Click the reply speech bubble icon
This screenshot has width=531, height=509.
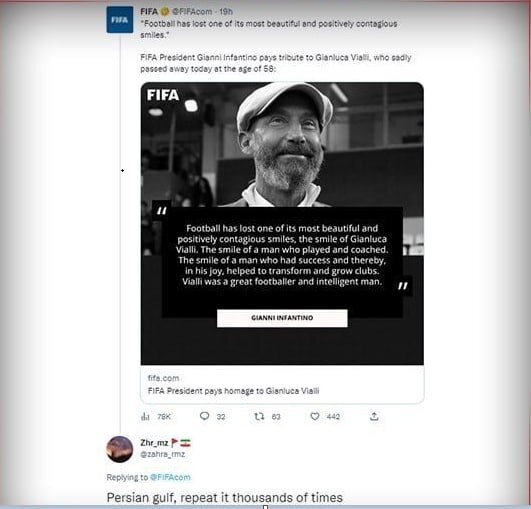(205, 416)
